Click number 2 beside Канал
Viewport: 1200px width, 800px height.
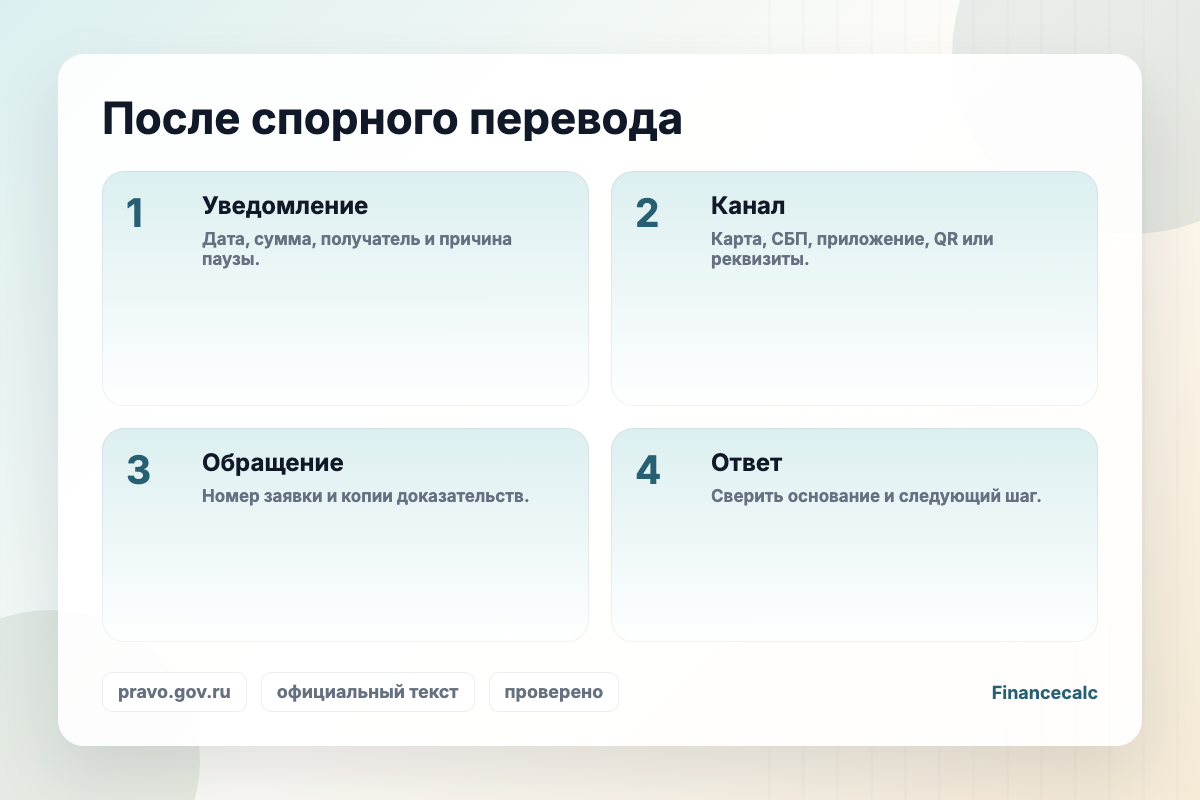[x=647, y=214]
